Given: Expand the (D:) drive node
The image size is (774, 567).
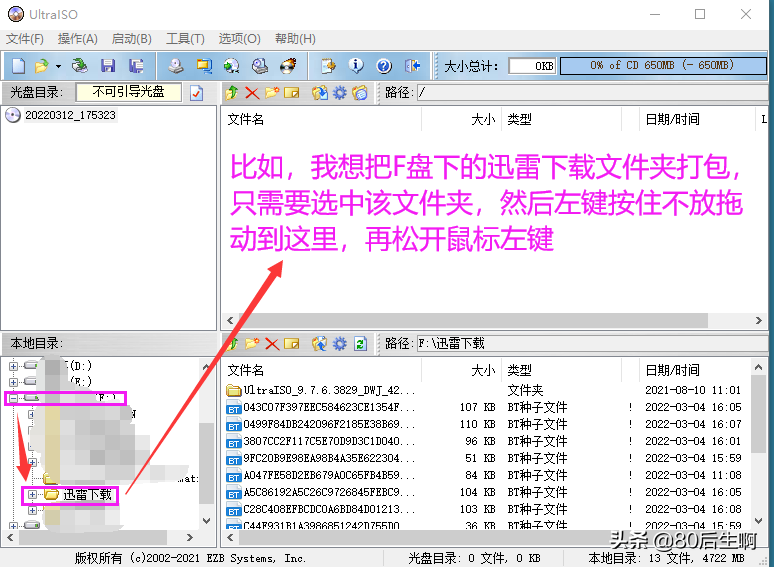Looking at the screenshot, I should (13, 366).
